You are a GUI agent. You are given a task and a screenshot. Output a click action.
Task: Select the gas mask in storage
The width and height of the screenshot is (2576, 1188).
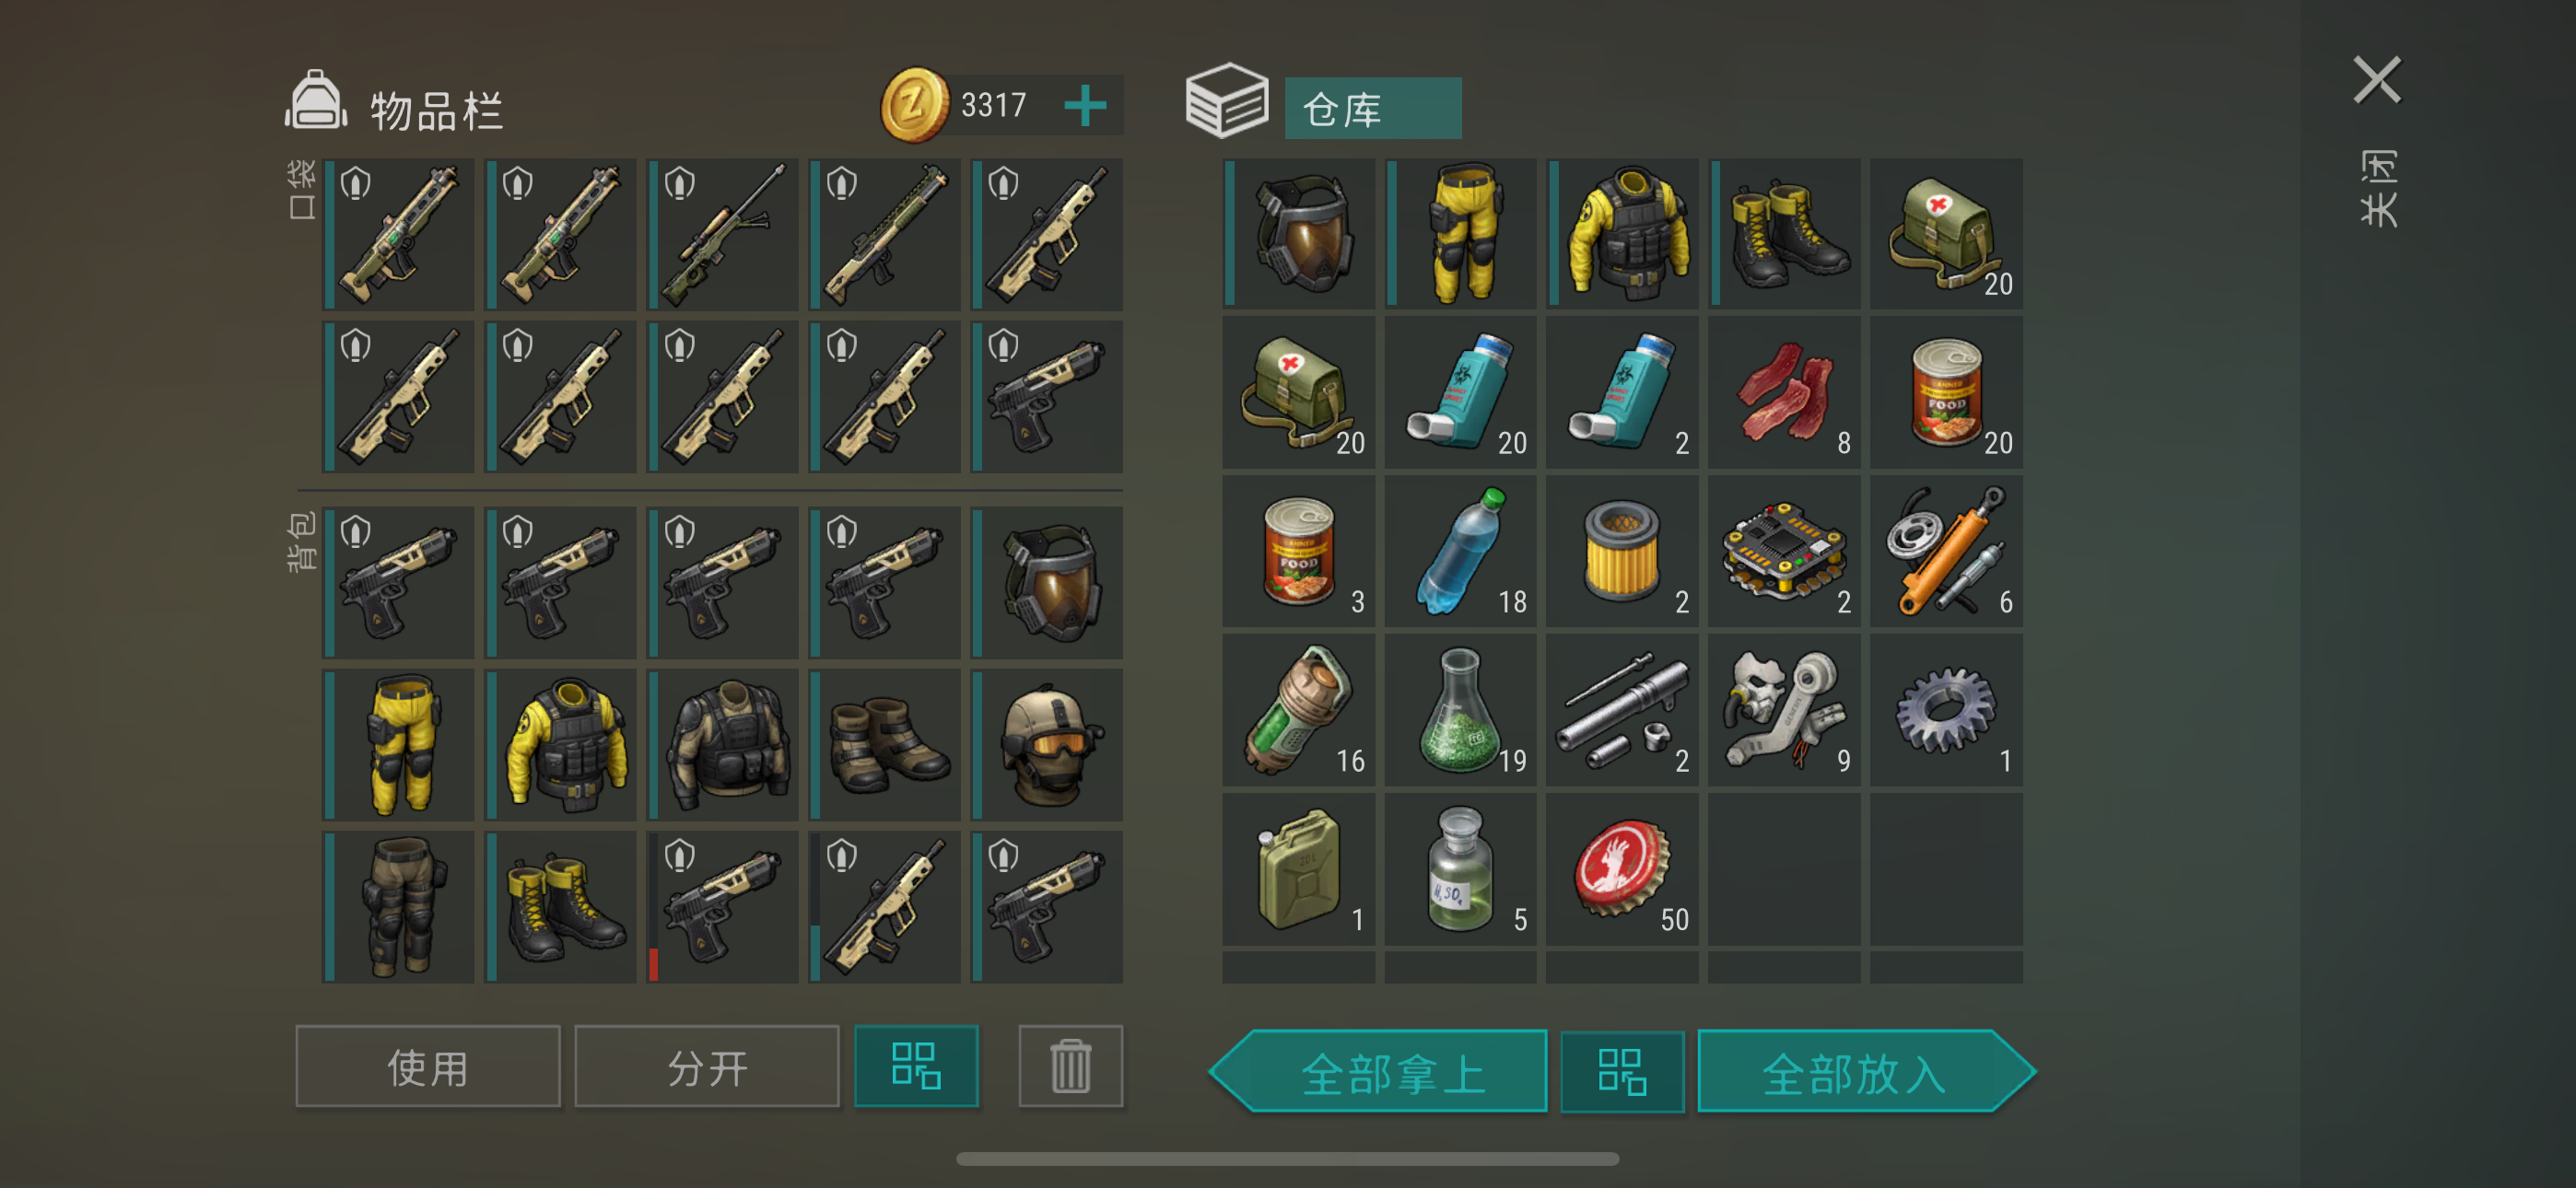[1298, 233]
